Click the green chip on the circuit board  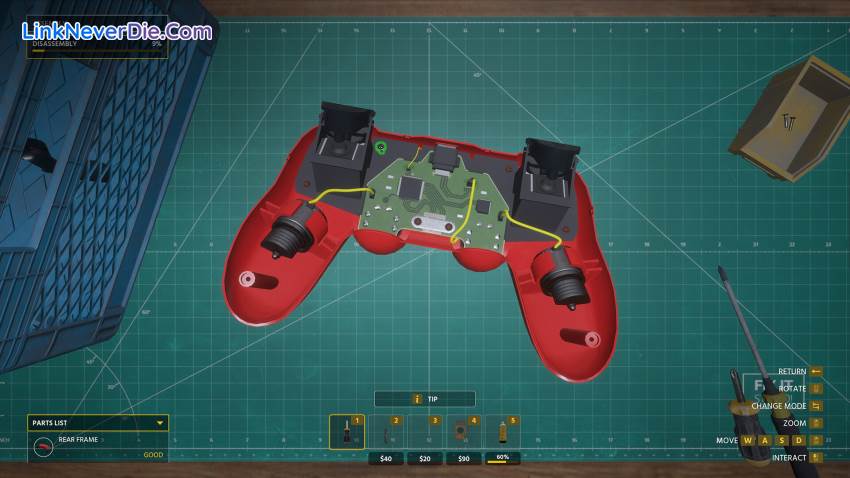click(x=381, y=148)
